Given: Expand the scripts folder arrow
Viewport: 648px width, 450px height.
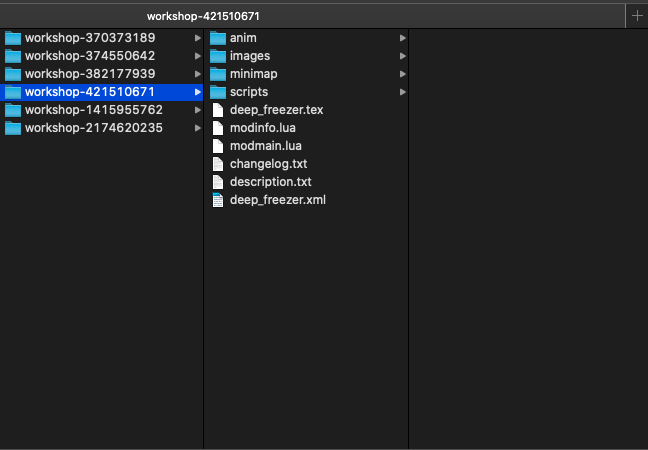Looking at the screenshot, I should pos(403,92).
